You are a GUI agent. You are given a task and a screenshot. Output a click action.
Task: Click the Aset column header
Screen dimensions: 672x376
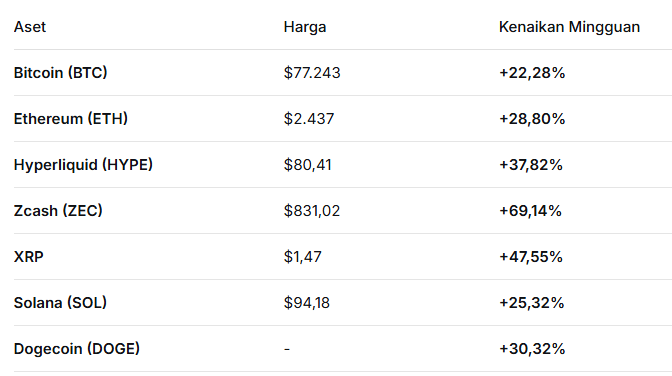tap(30, 27)
